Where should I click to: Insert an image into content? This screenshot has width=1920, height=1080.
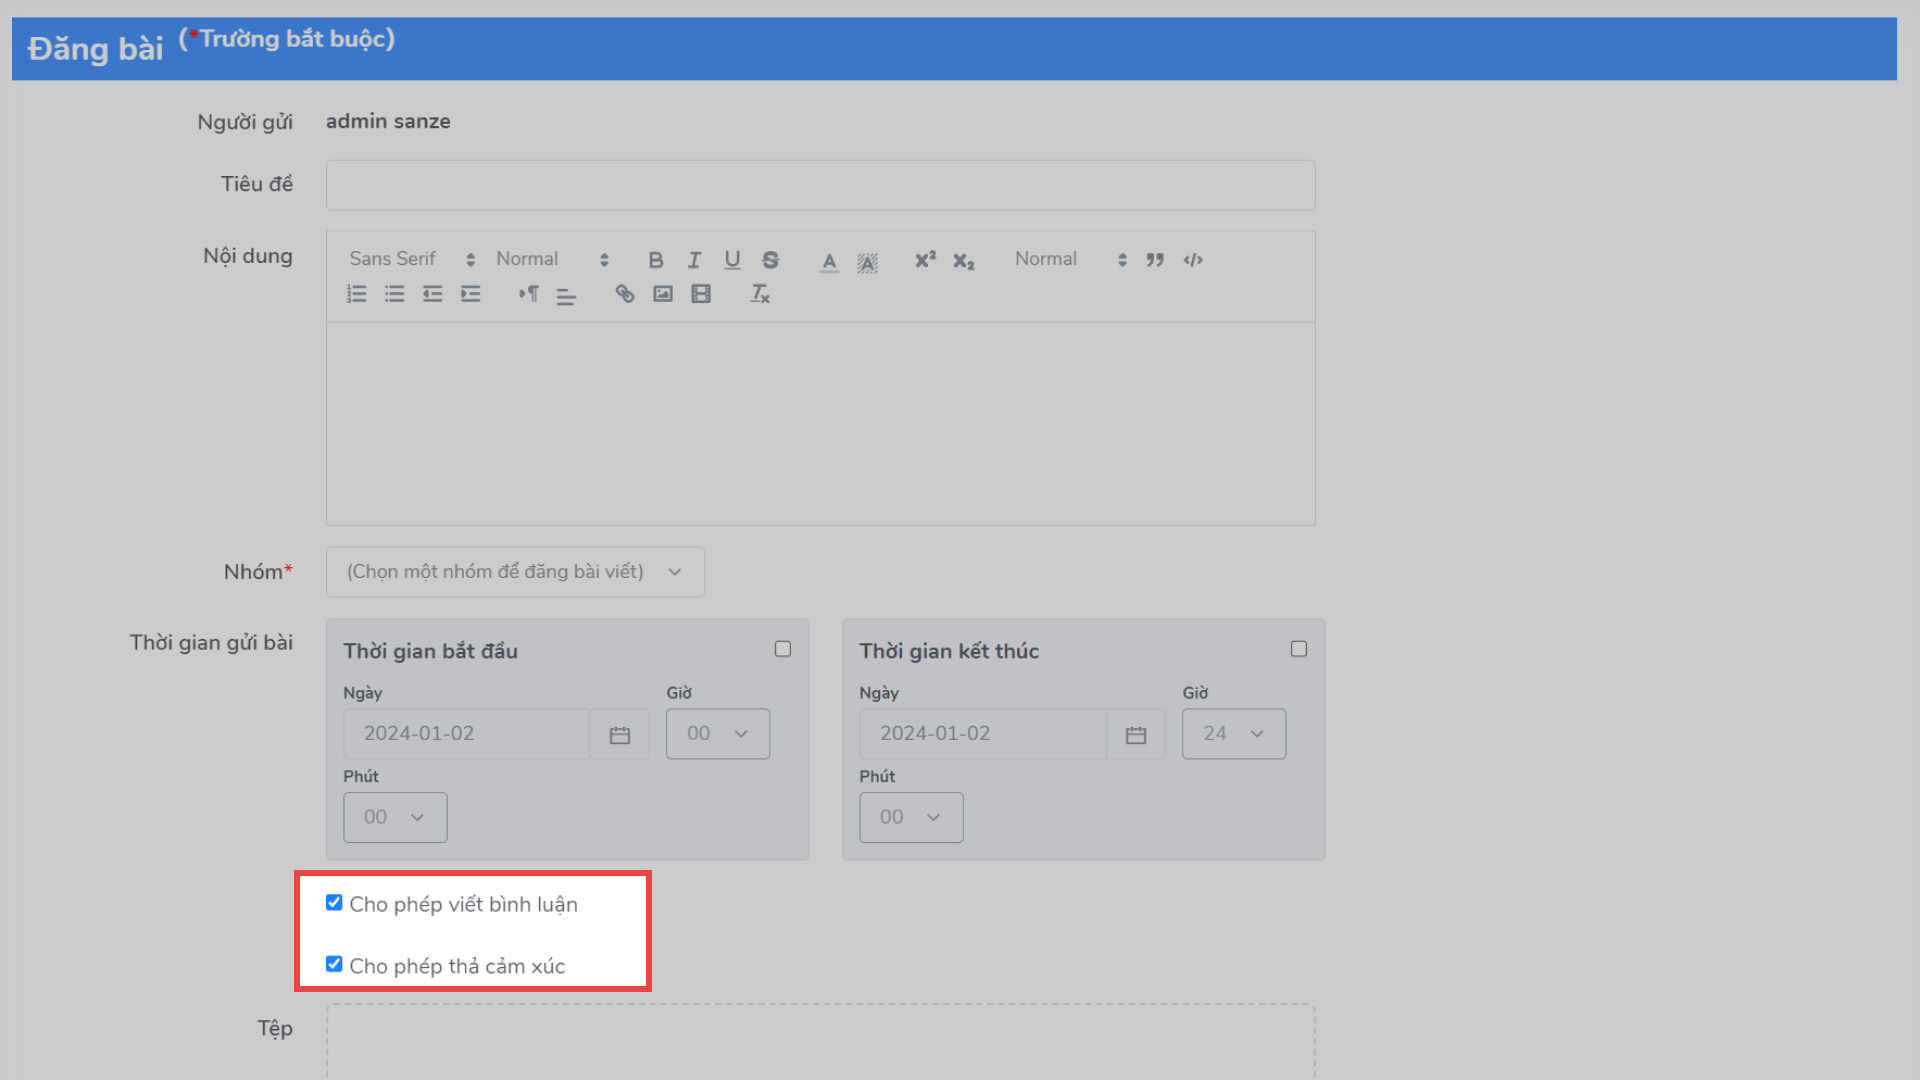[x=662, y=294]
